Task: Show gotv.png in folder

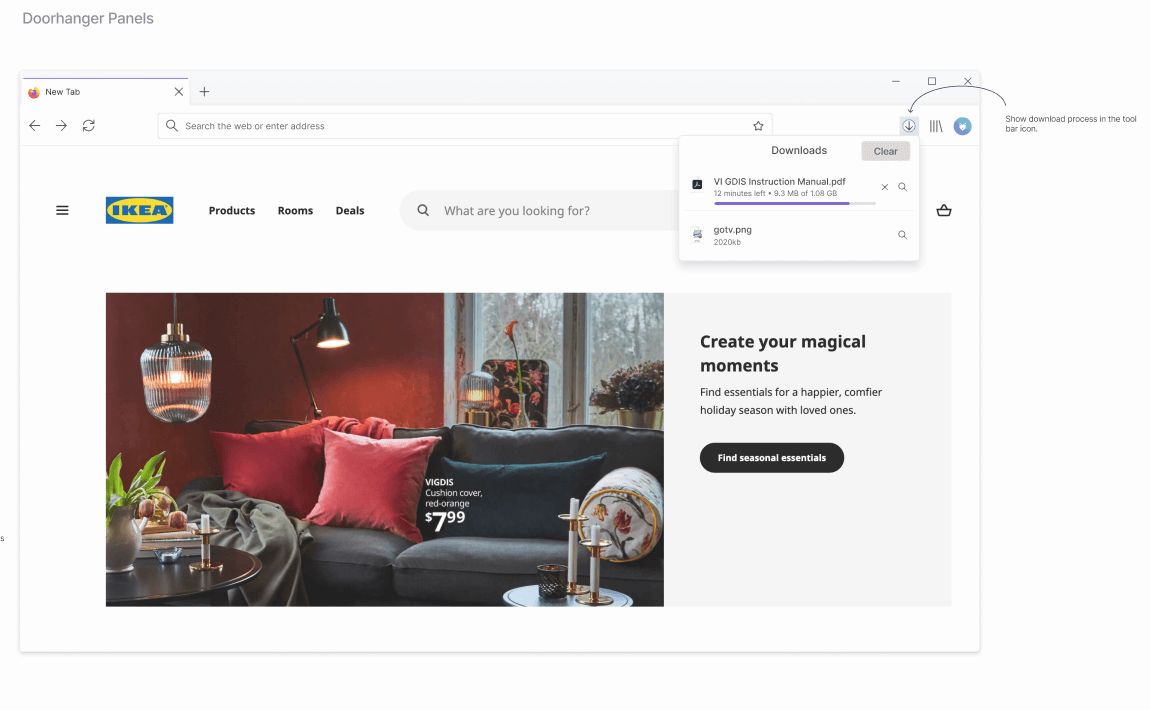Action: (902, 235)
